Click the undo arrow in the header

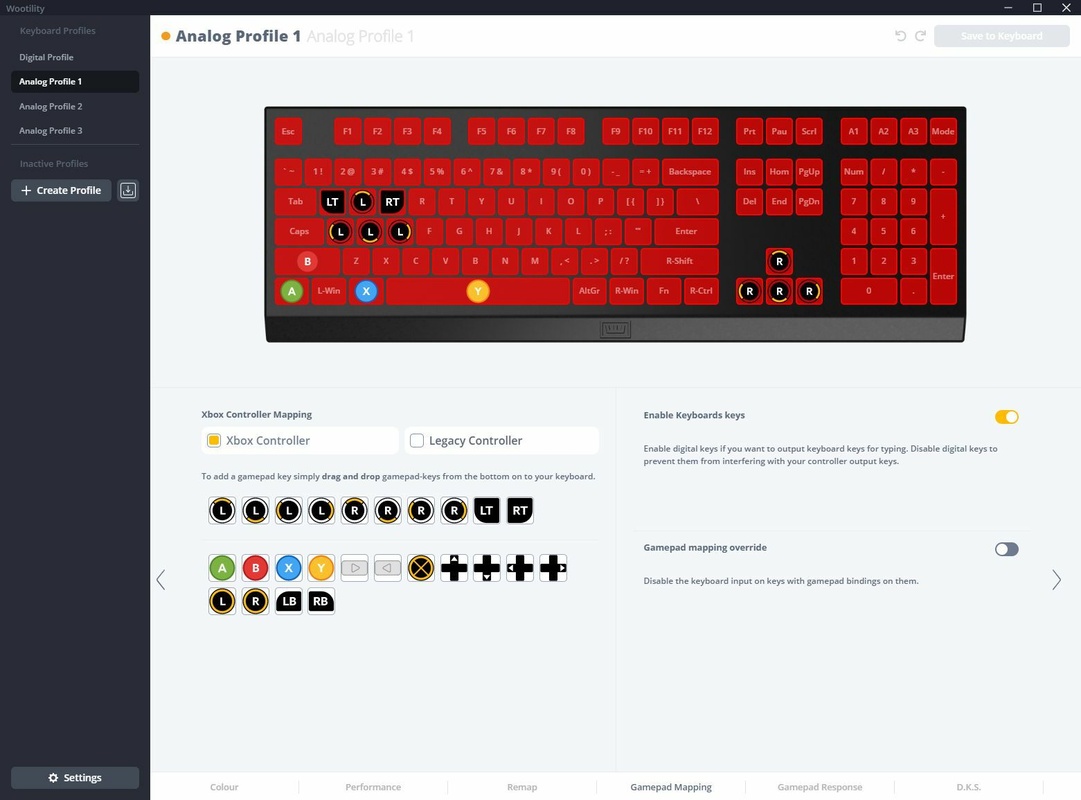point(899,35)
